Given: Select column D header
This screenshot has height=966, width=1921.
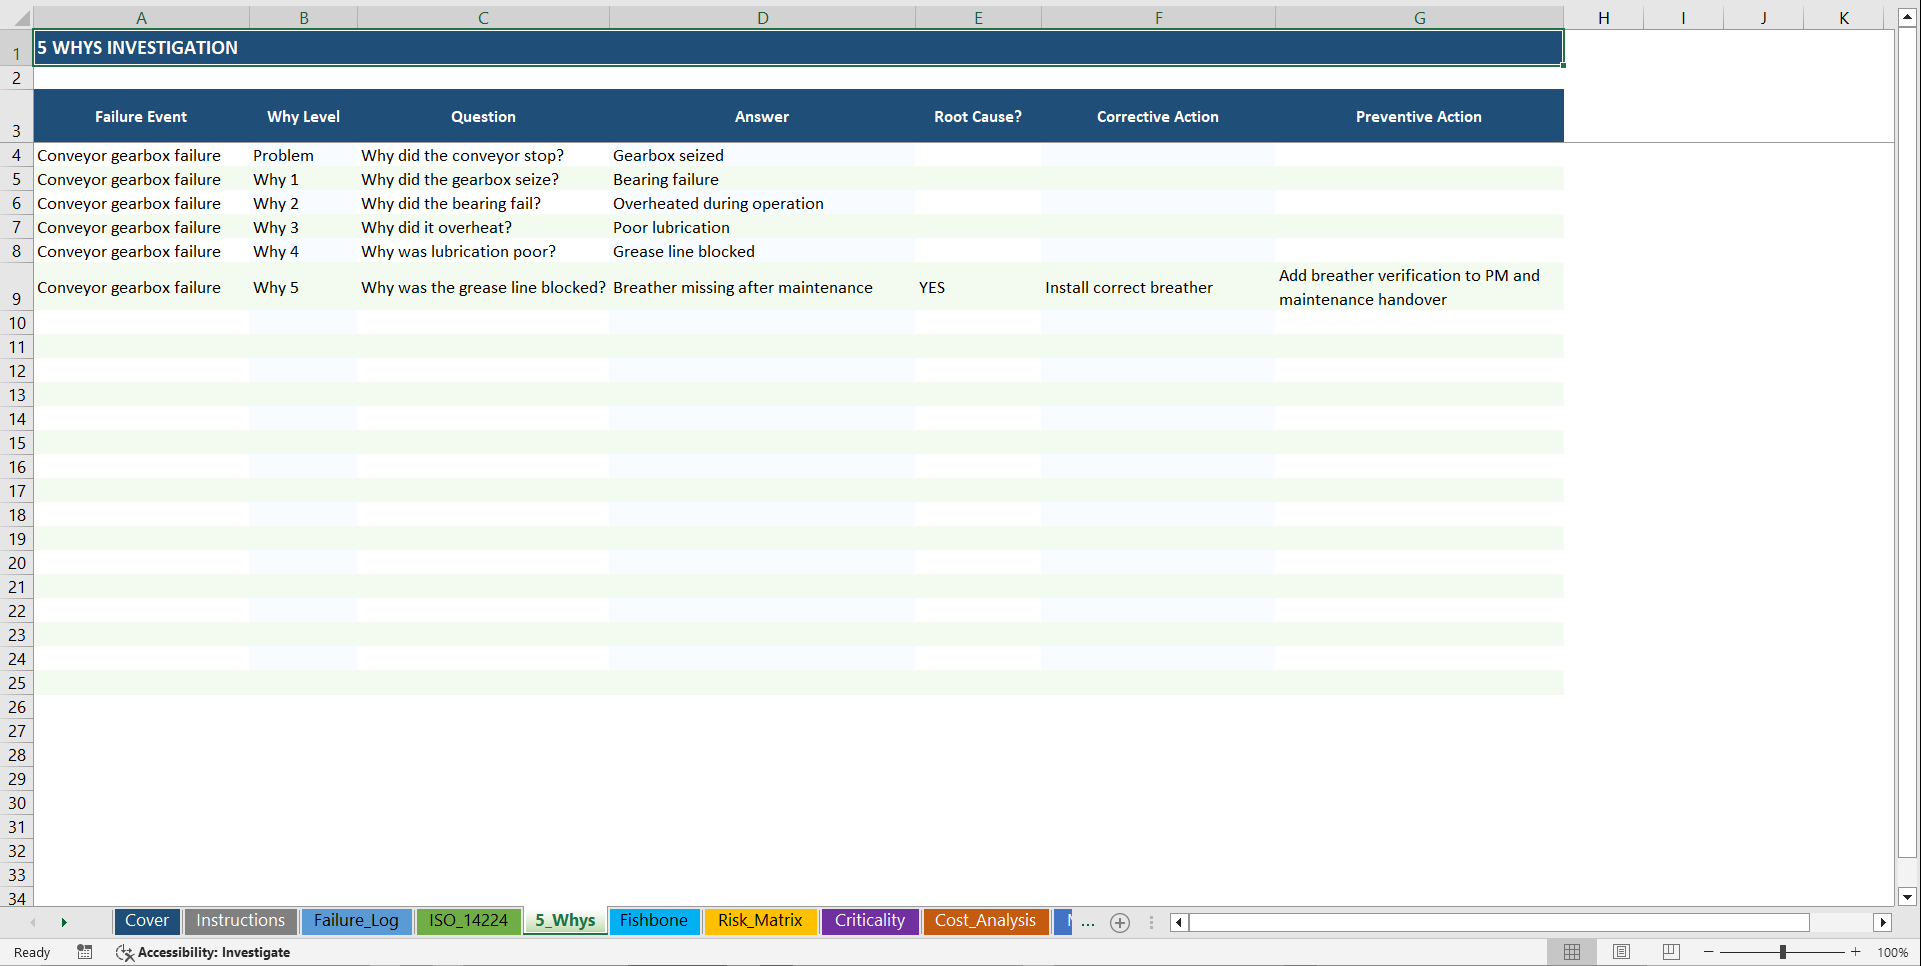Looking at the screenshot, I should (762, 17).
